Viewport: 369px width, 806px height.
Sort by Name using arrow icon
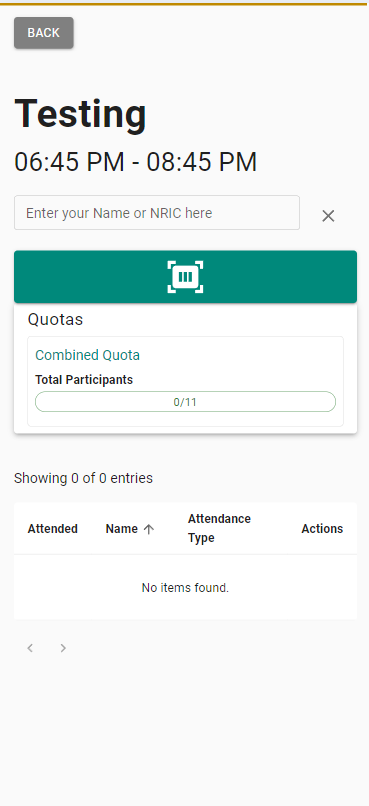(149, 529)
